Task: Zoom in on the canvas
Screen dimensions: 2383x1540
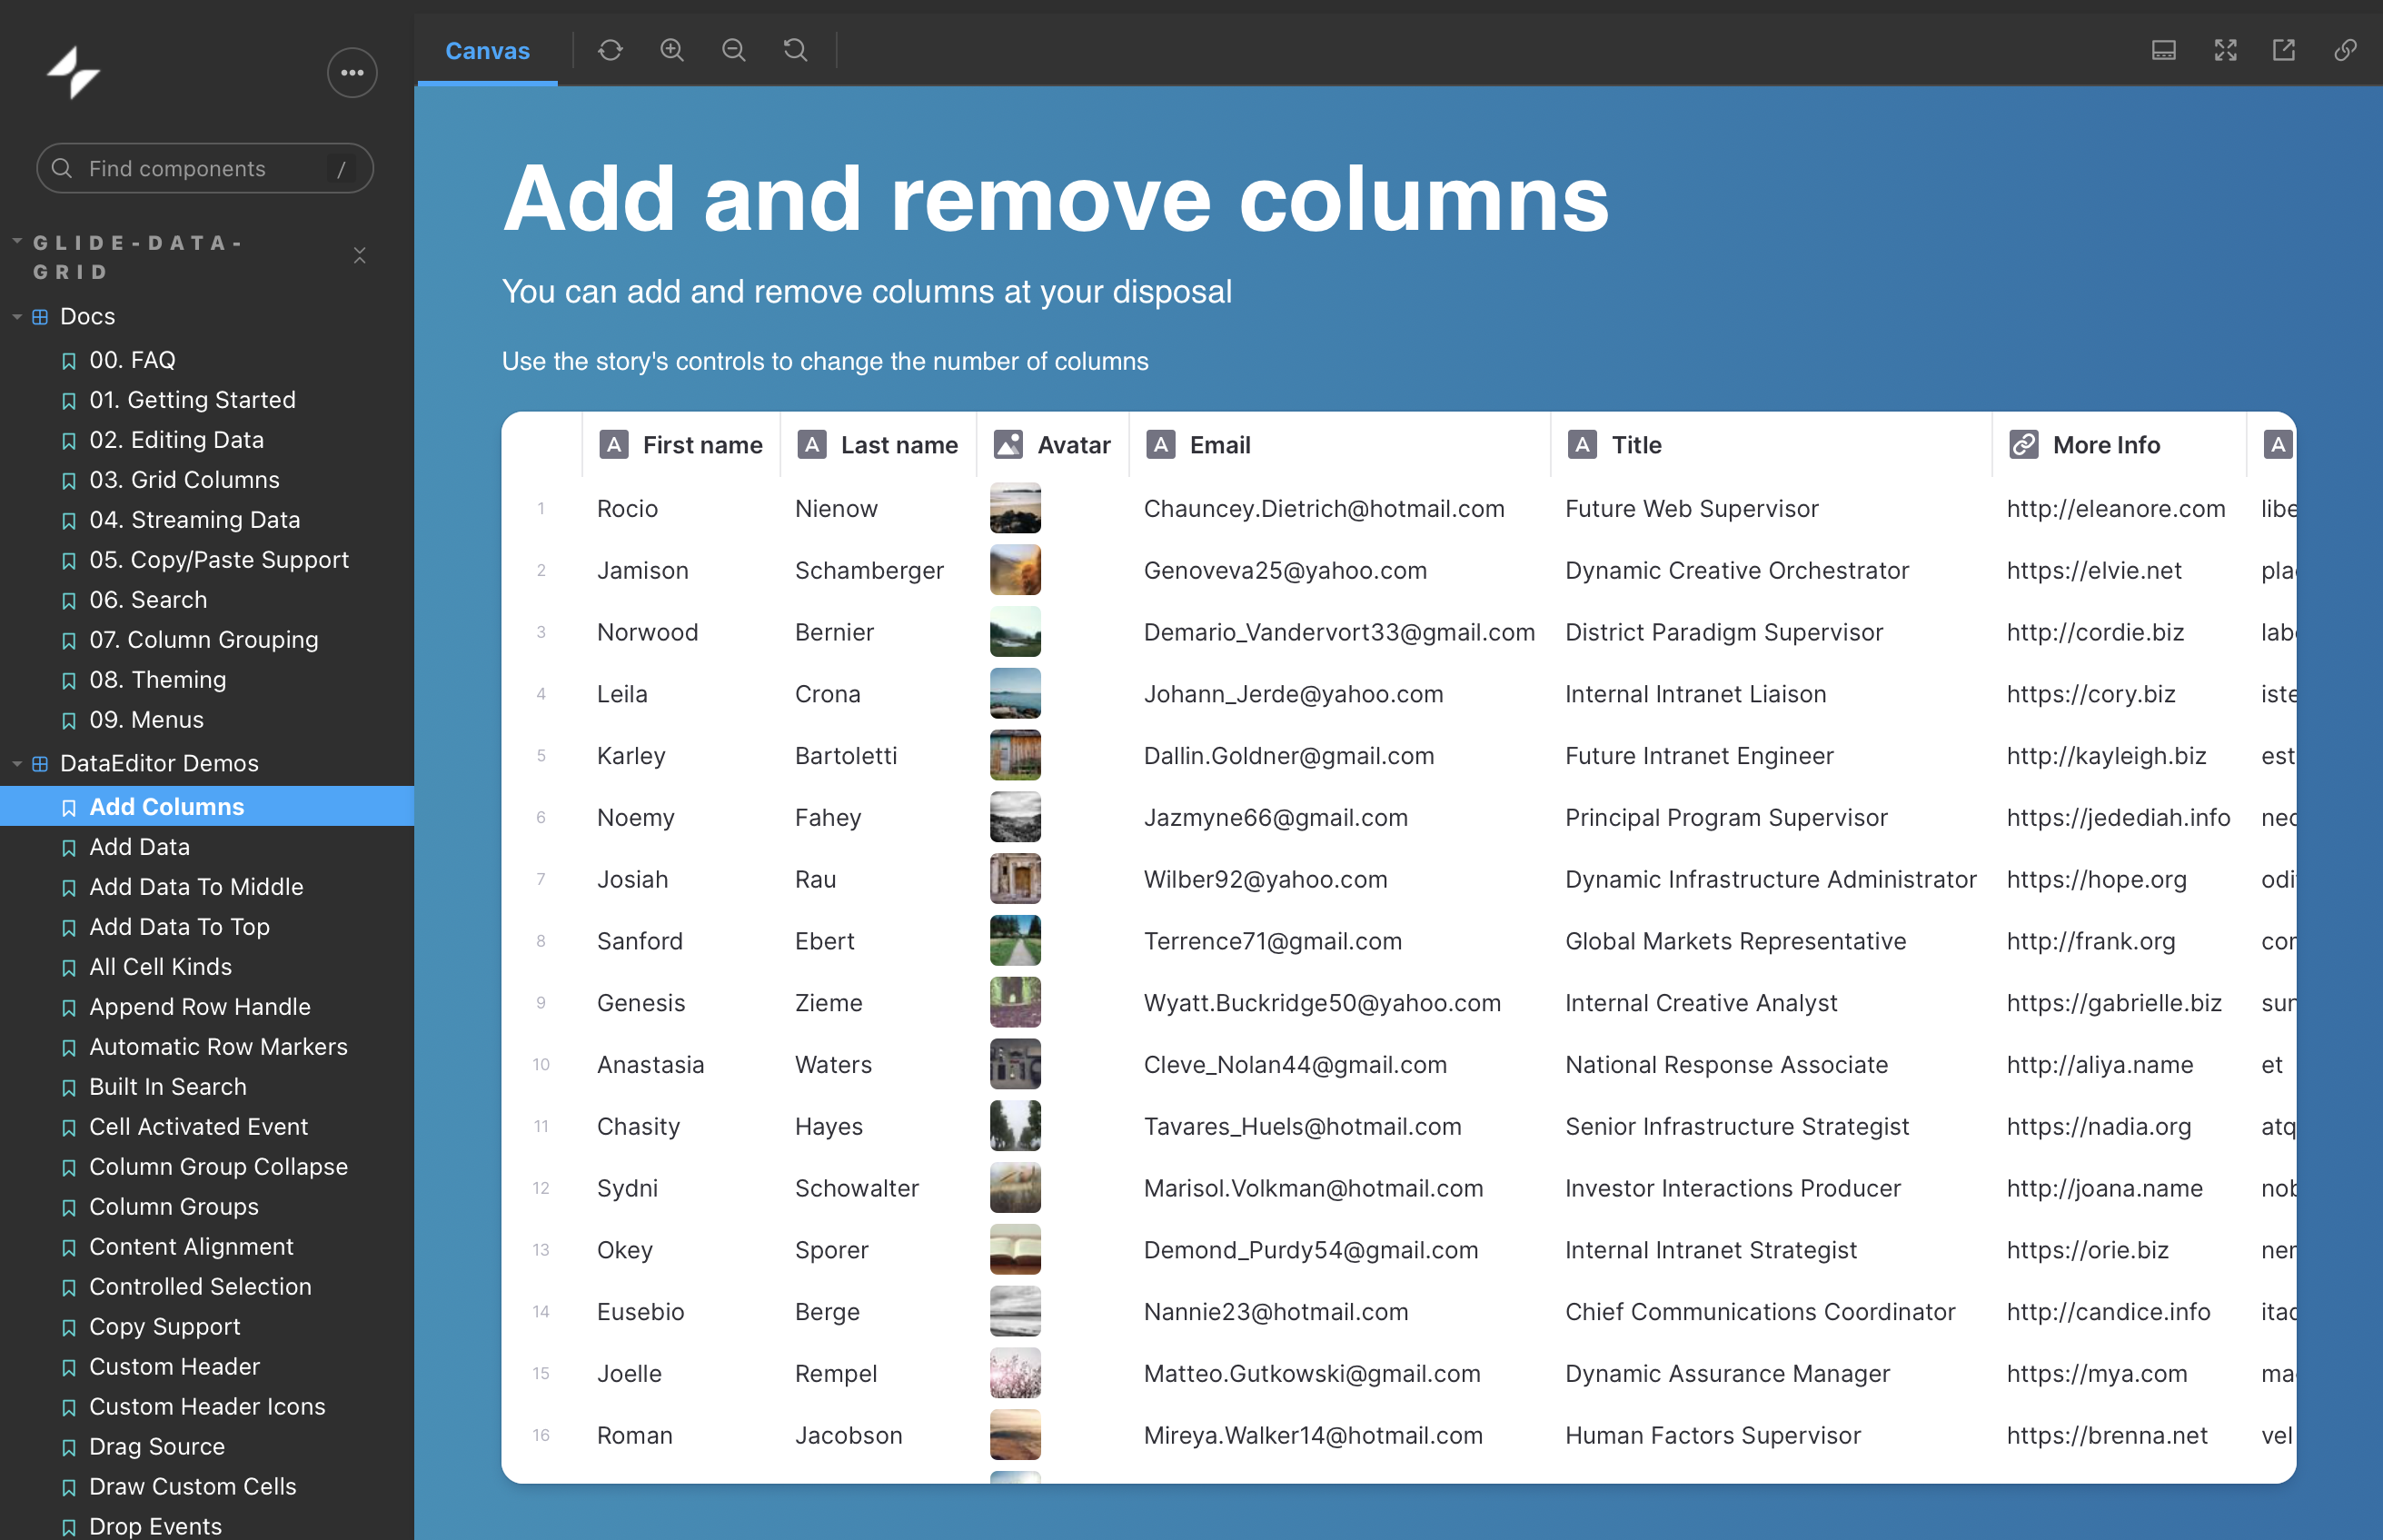Action: (672, 49)
